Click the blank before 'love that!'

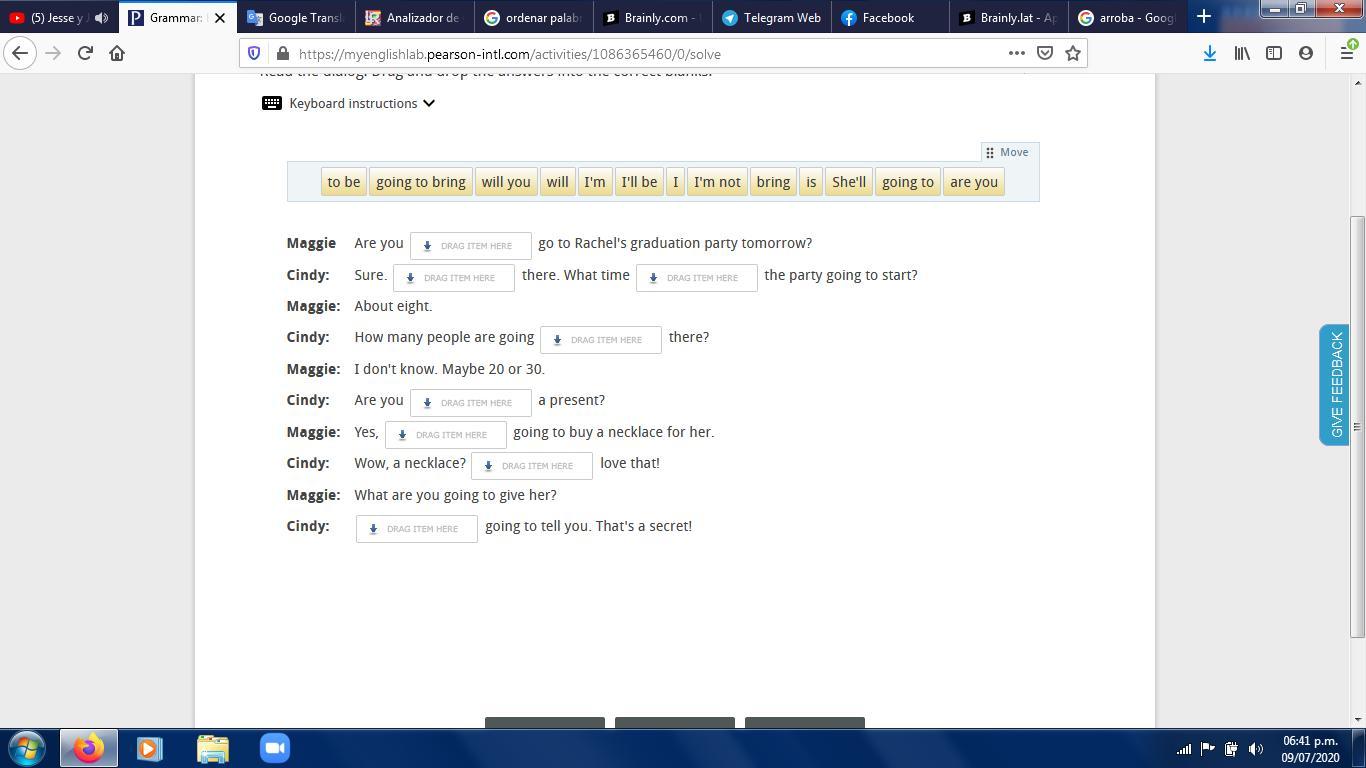532,465
